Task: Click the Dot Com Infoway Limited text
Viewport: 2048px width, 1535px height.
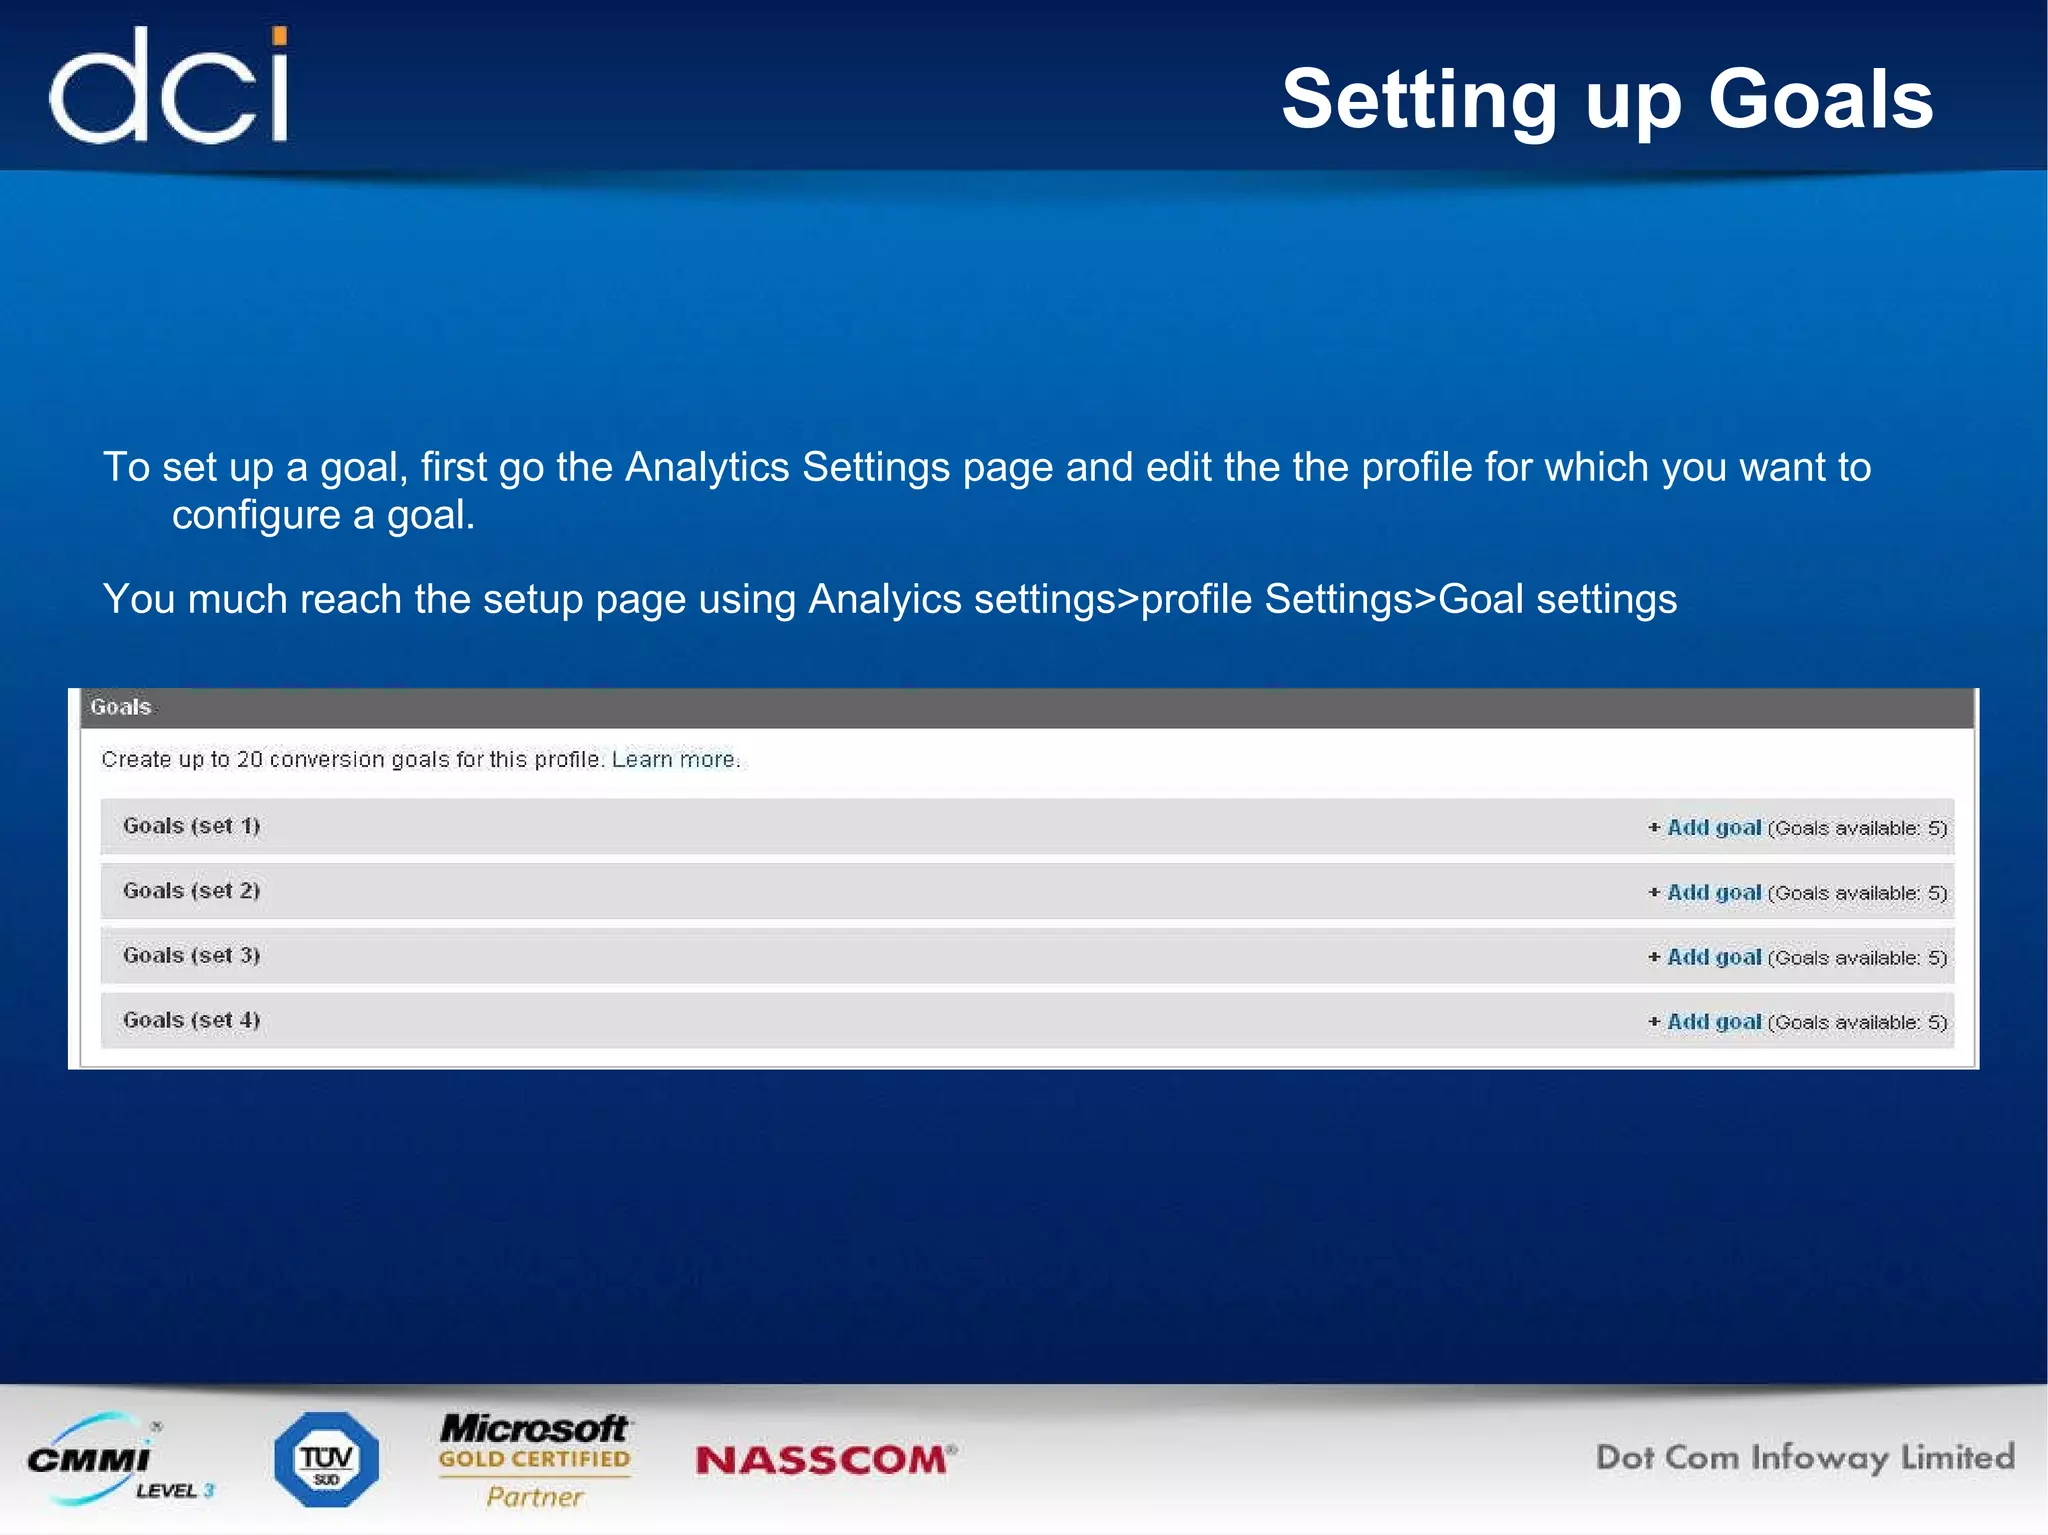Action: (1805, 1458)
